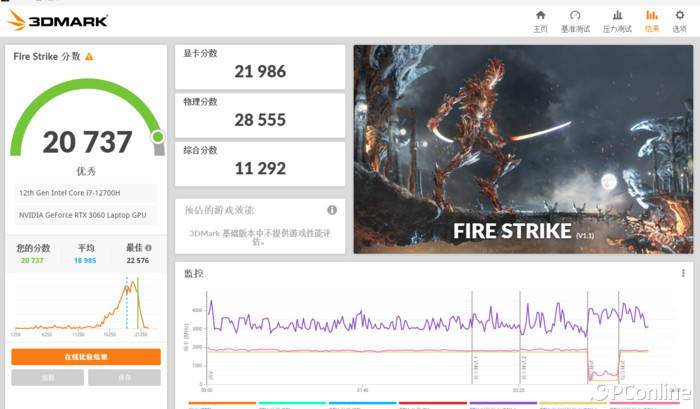Click the Fire Strike score warning icon
The image size is (700, 409).
coord(89,57)
